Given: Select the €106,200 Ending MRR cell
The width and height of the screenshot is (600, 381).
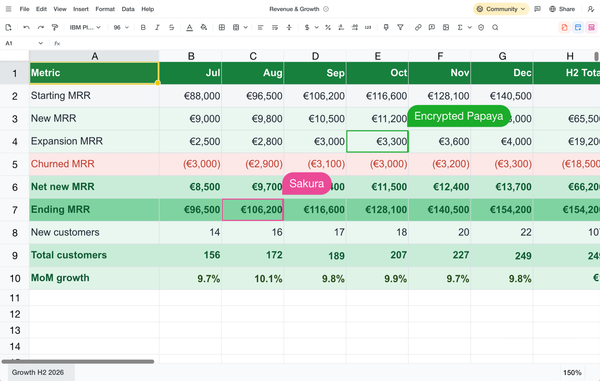Looking at the screenshot, I should click(253, 210).
